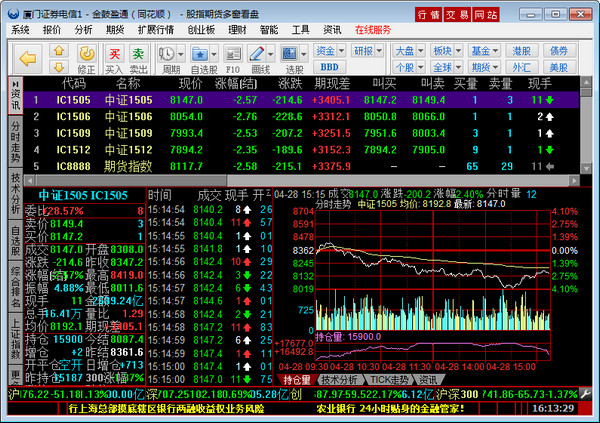Open the 在线服务 menu
This screenshot has height=423, width=600.
[373, 30]
